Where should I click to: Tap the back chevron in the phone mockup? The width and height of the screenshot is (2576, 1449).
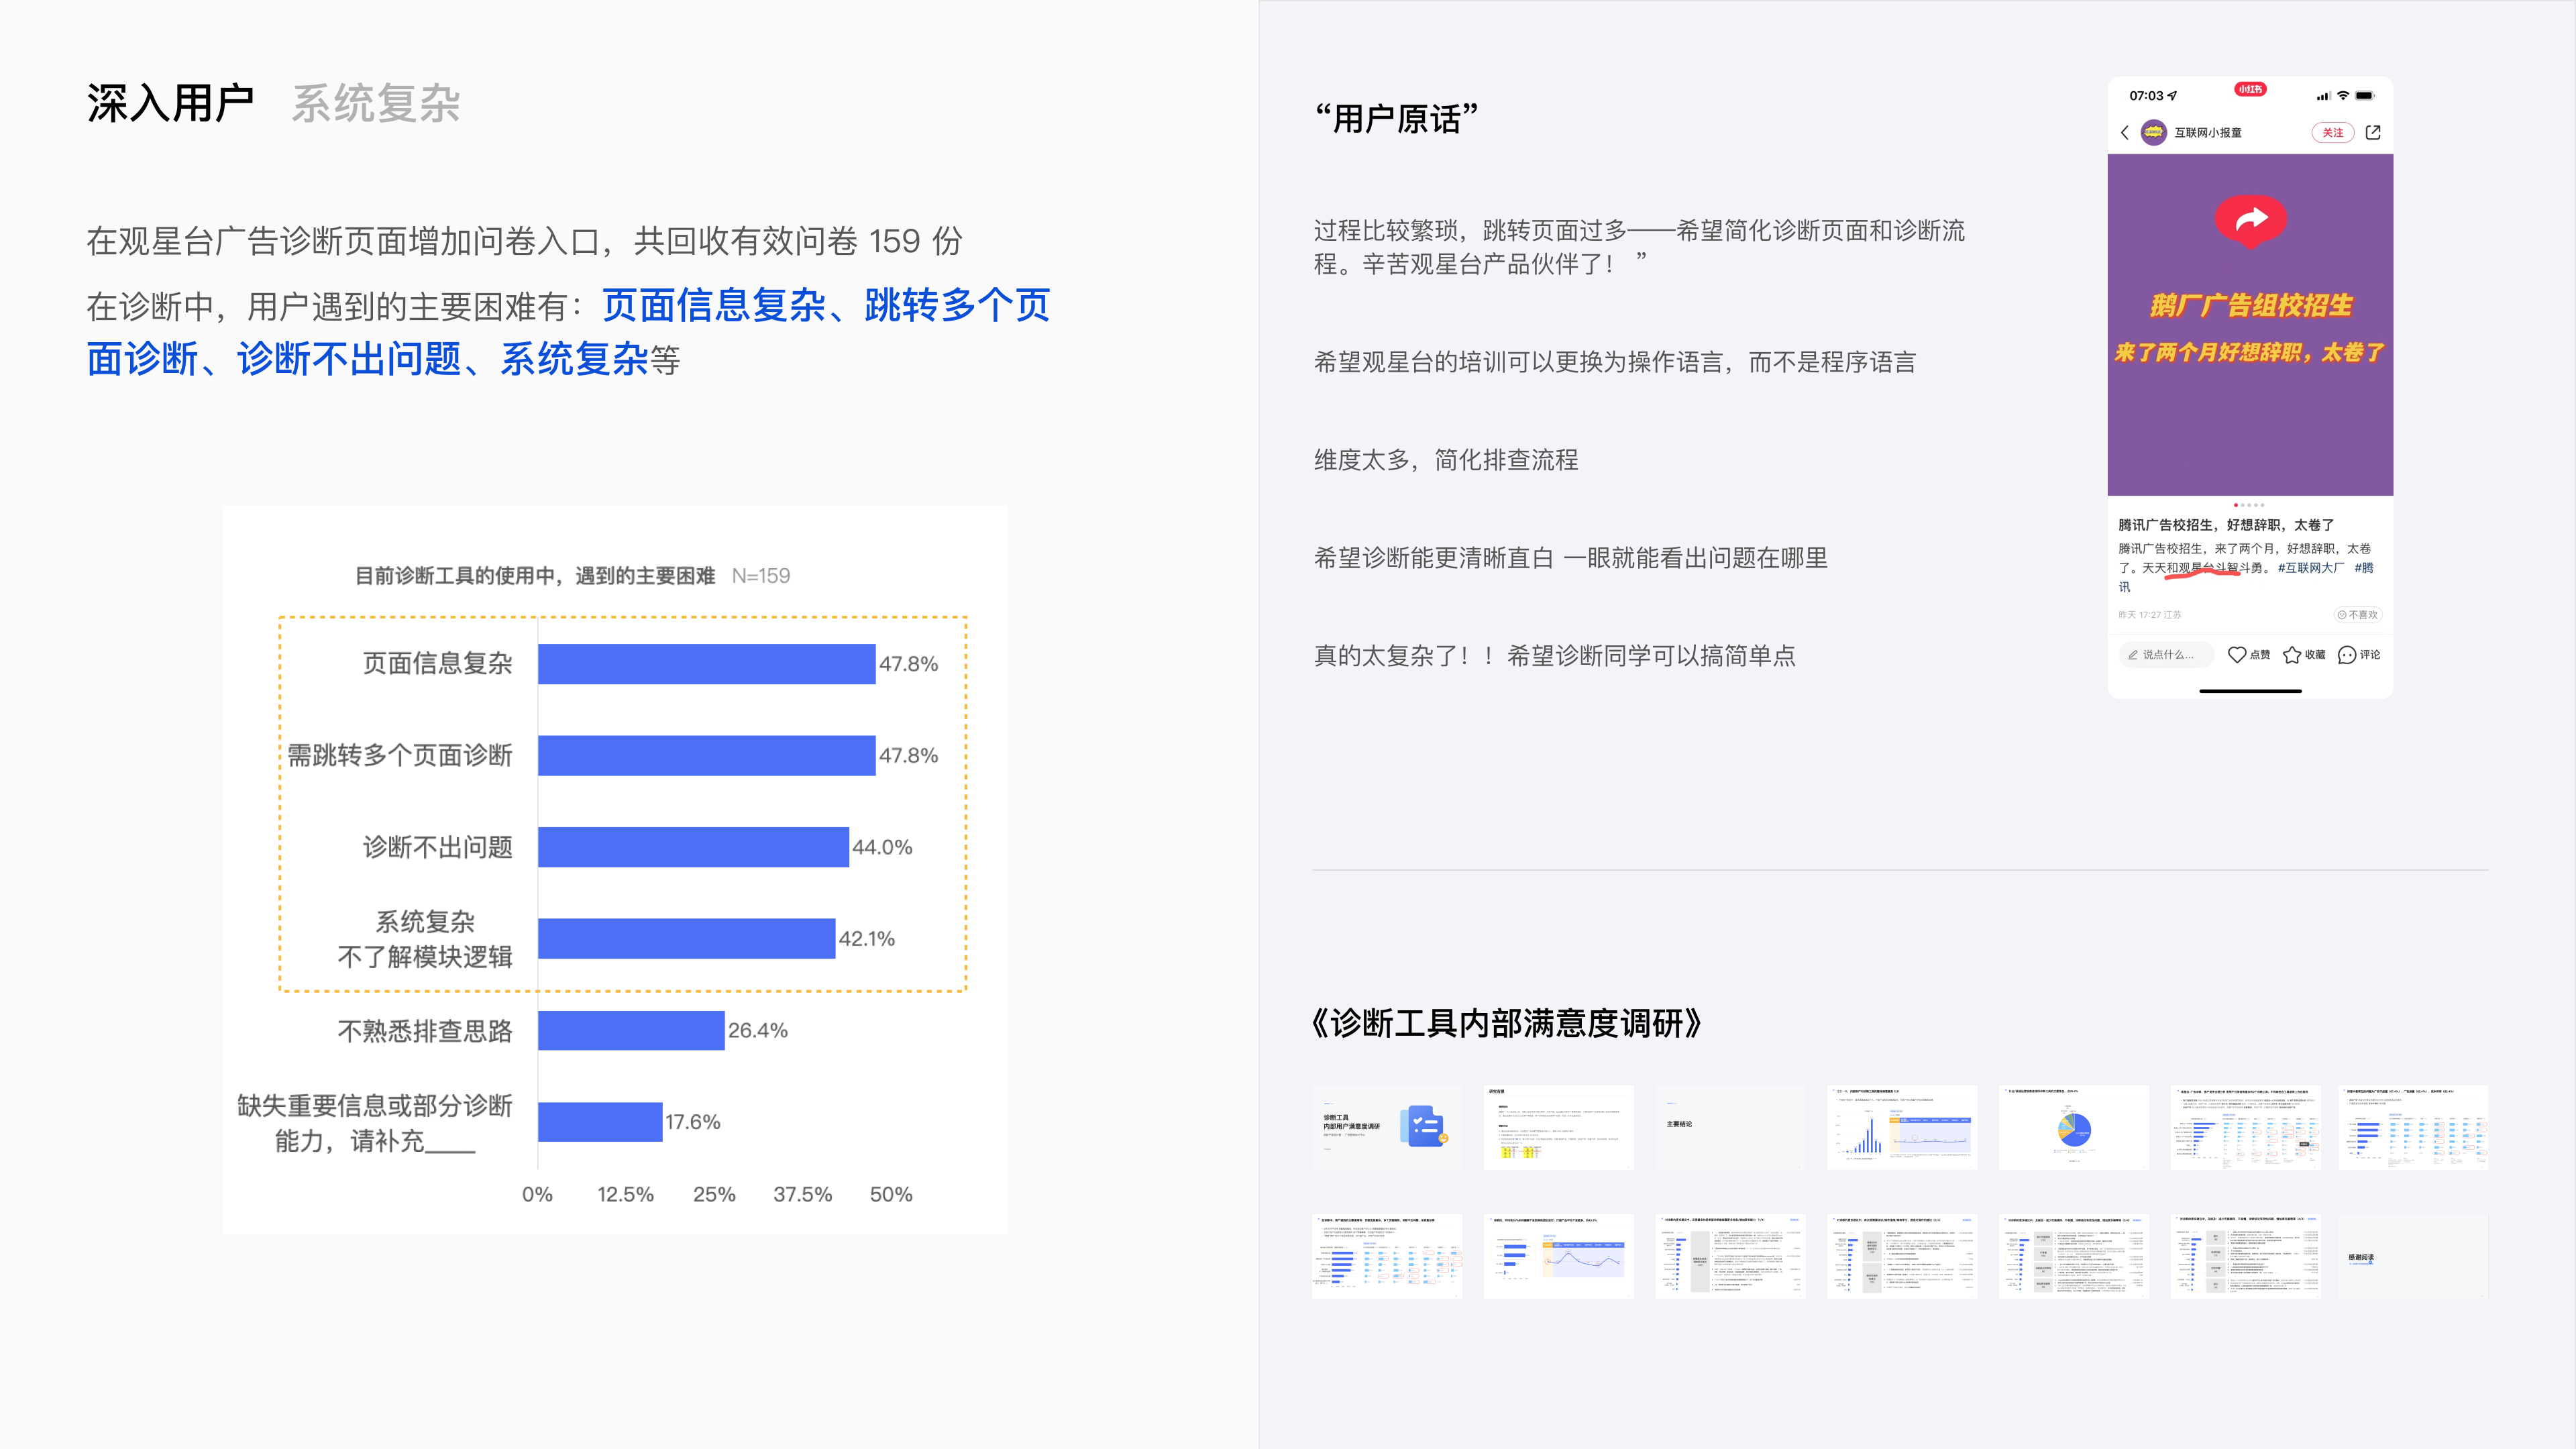coord(2125,132)
